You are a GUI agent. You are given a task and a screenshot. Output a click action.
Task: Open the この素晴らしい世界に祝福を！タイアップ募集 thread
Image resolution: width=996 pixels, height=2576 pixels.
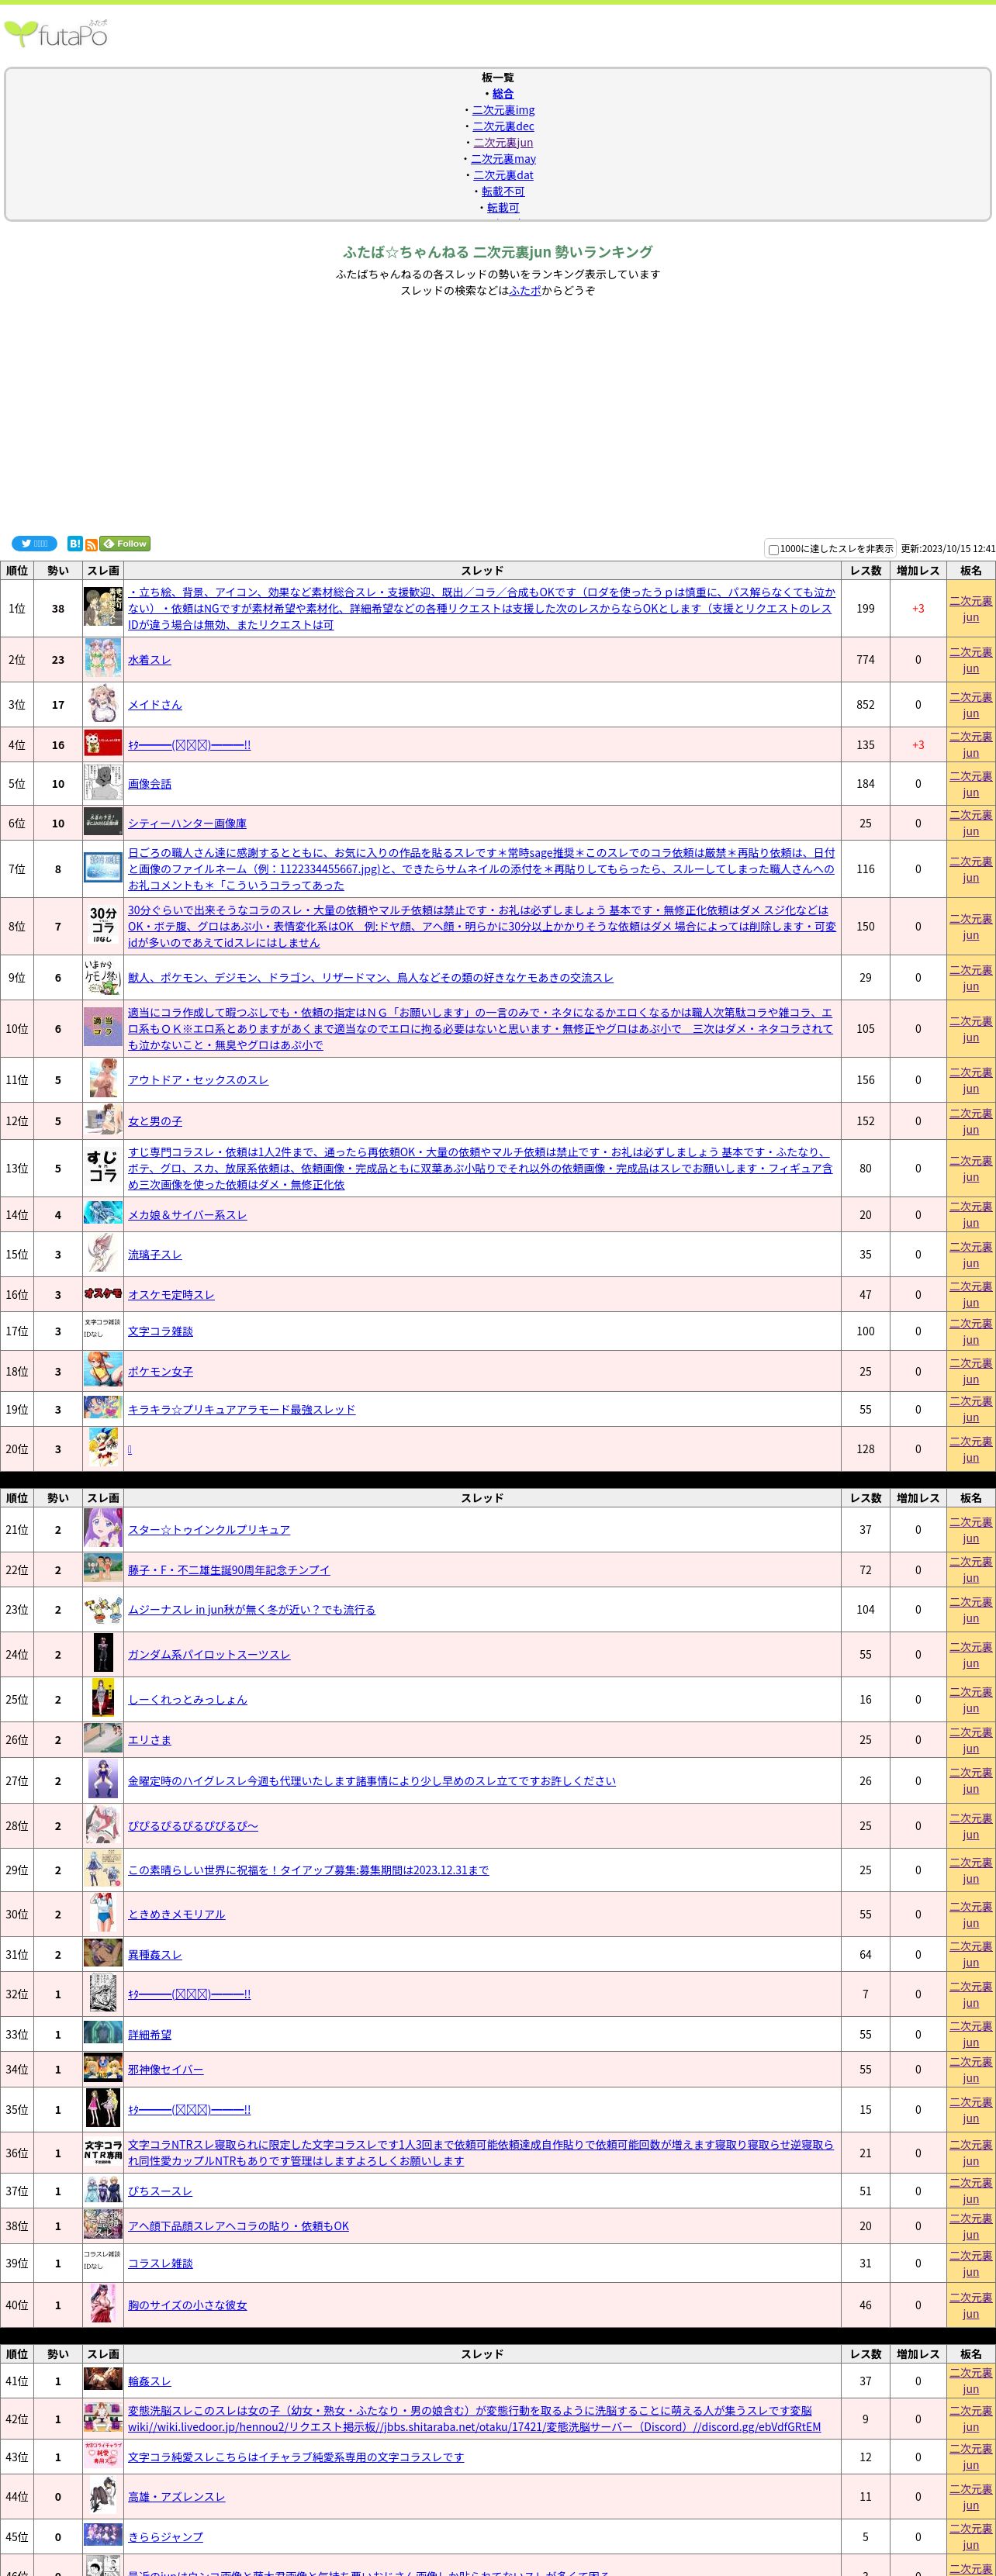click(x=308, y=1870)
